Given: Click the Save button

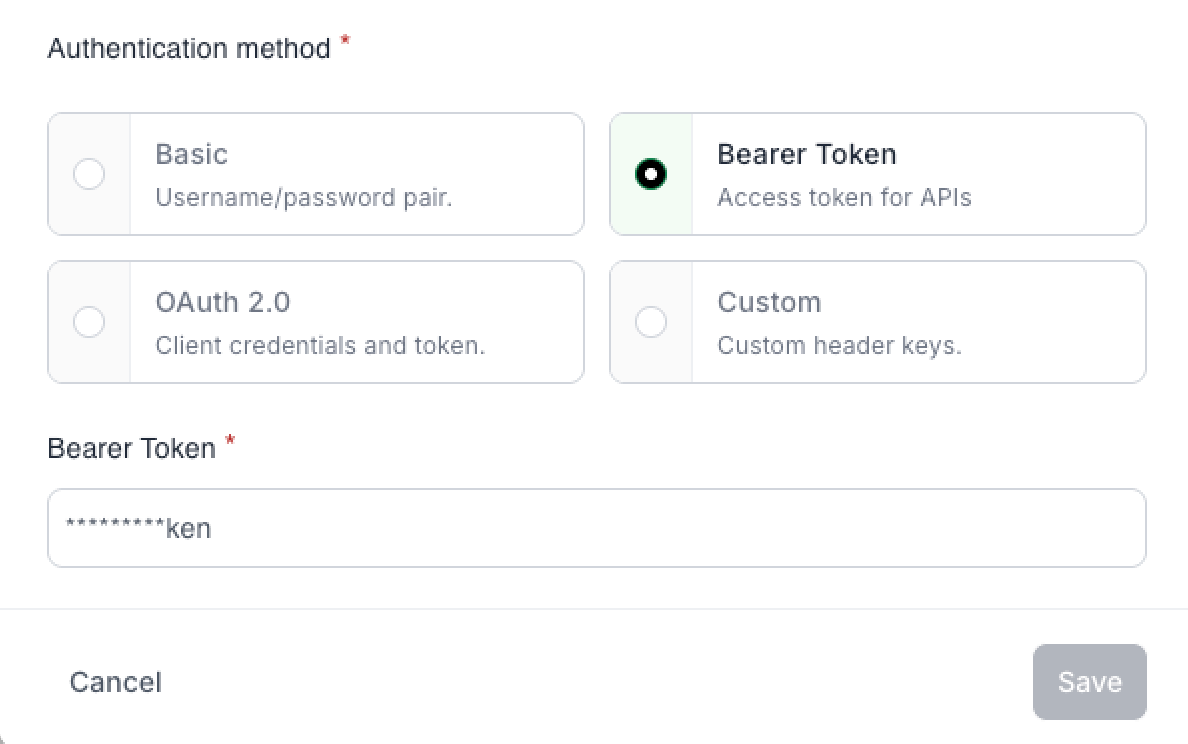Looking at the screenshot, I should [1089, 682].
